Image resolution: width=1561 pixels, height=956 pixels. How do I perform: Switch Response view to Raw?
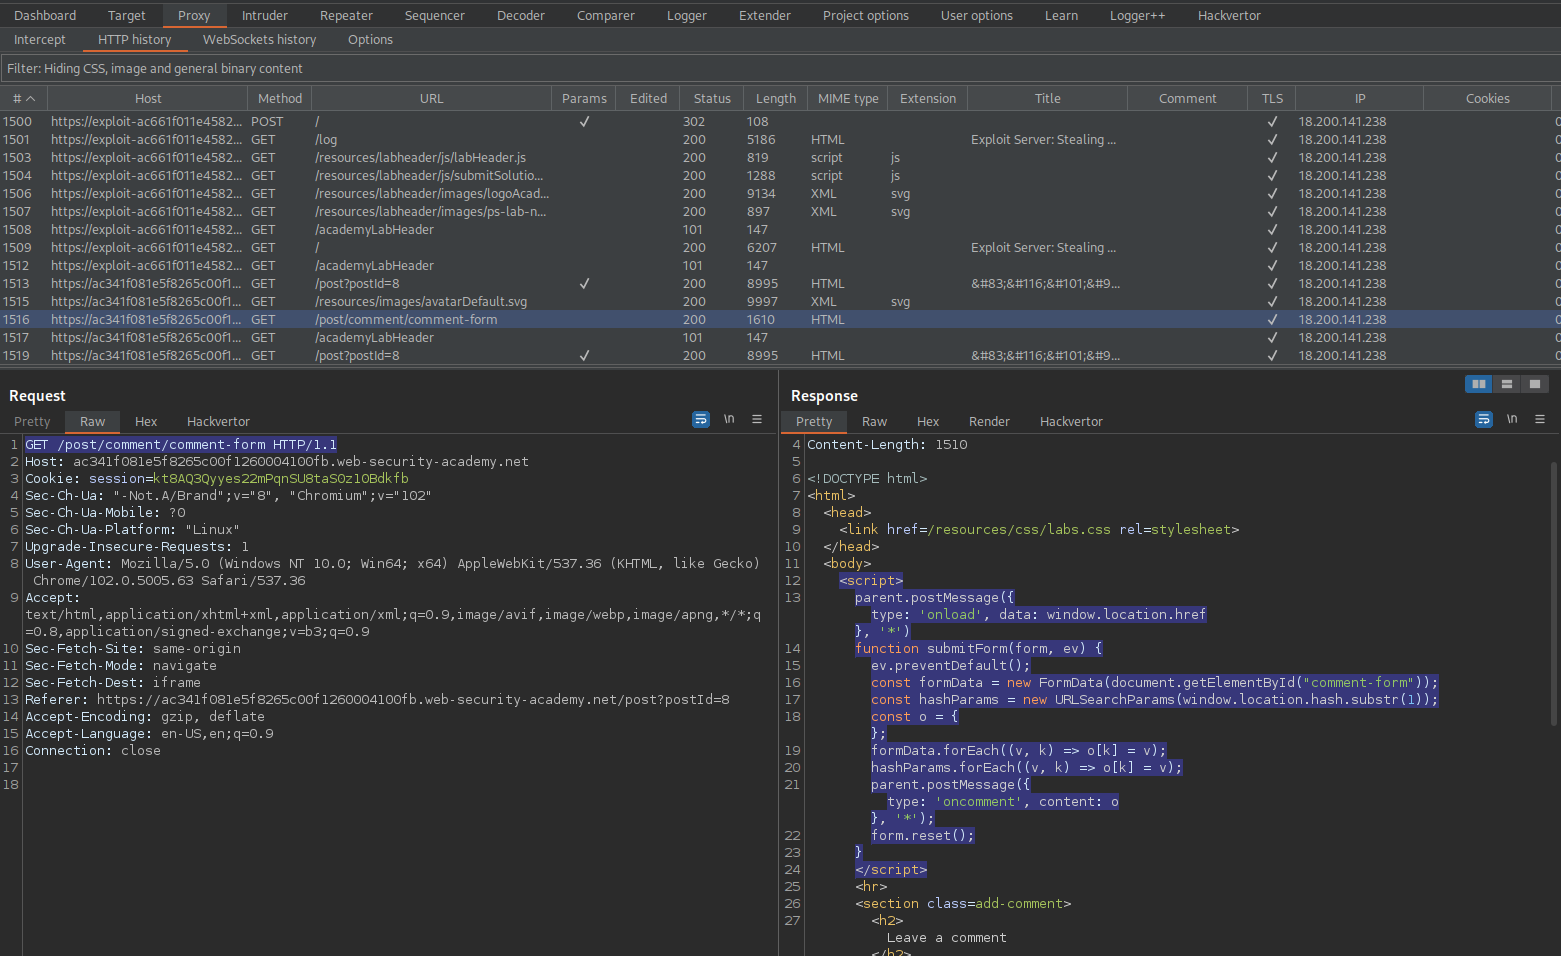click(874, 421)
